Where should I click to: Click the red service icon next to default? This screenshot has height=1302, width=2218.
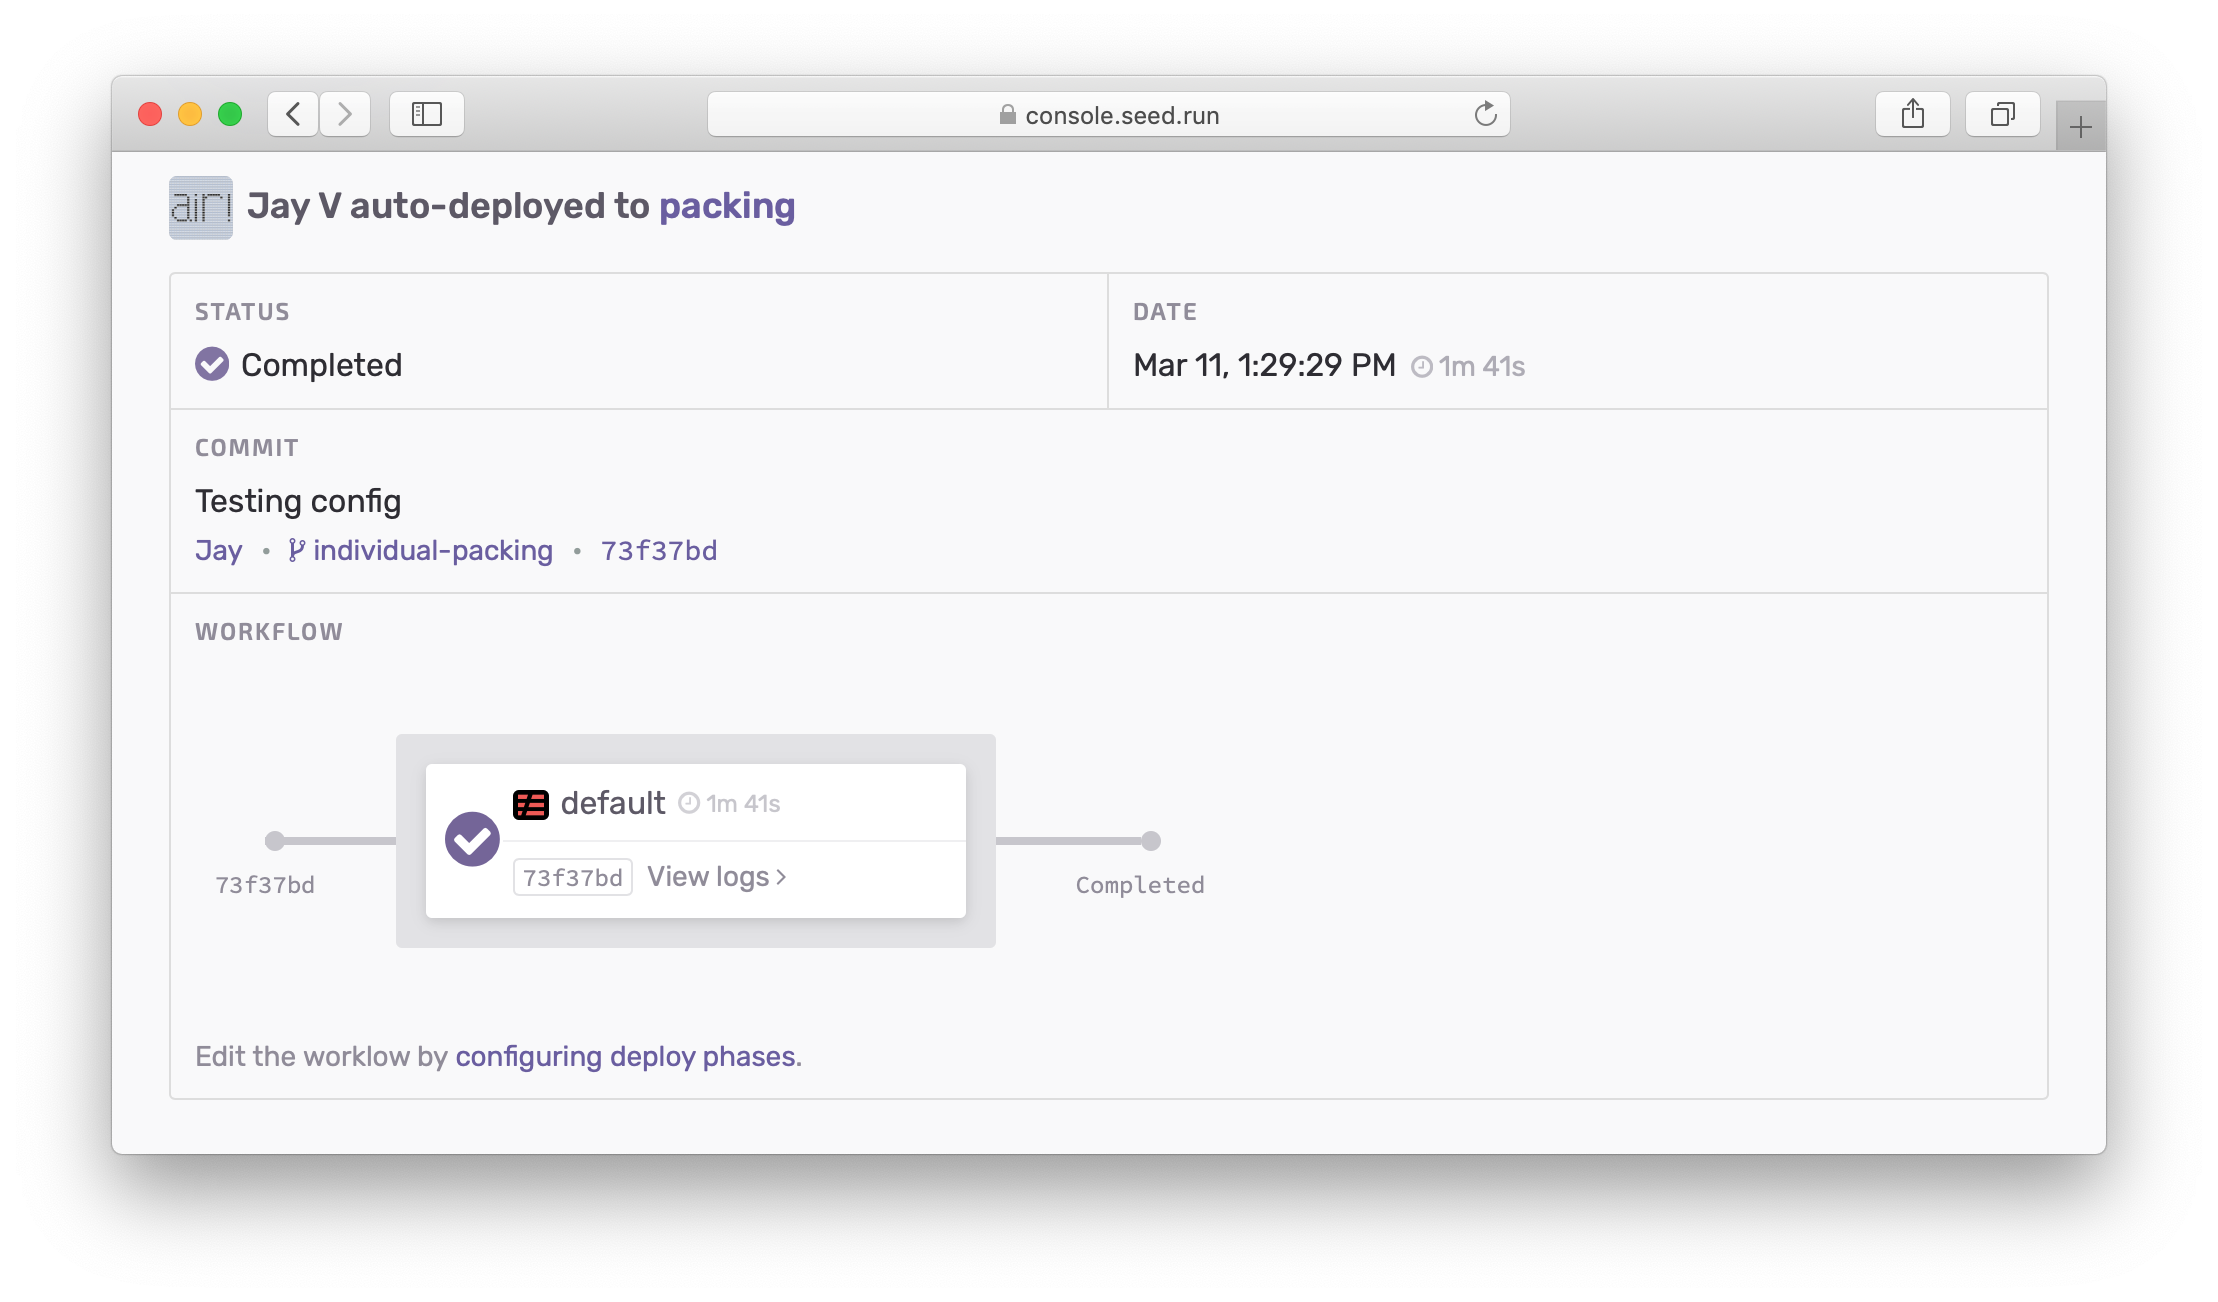point(531,804)
